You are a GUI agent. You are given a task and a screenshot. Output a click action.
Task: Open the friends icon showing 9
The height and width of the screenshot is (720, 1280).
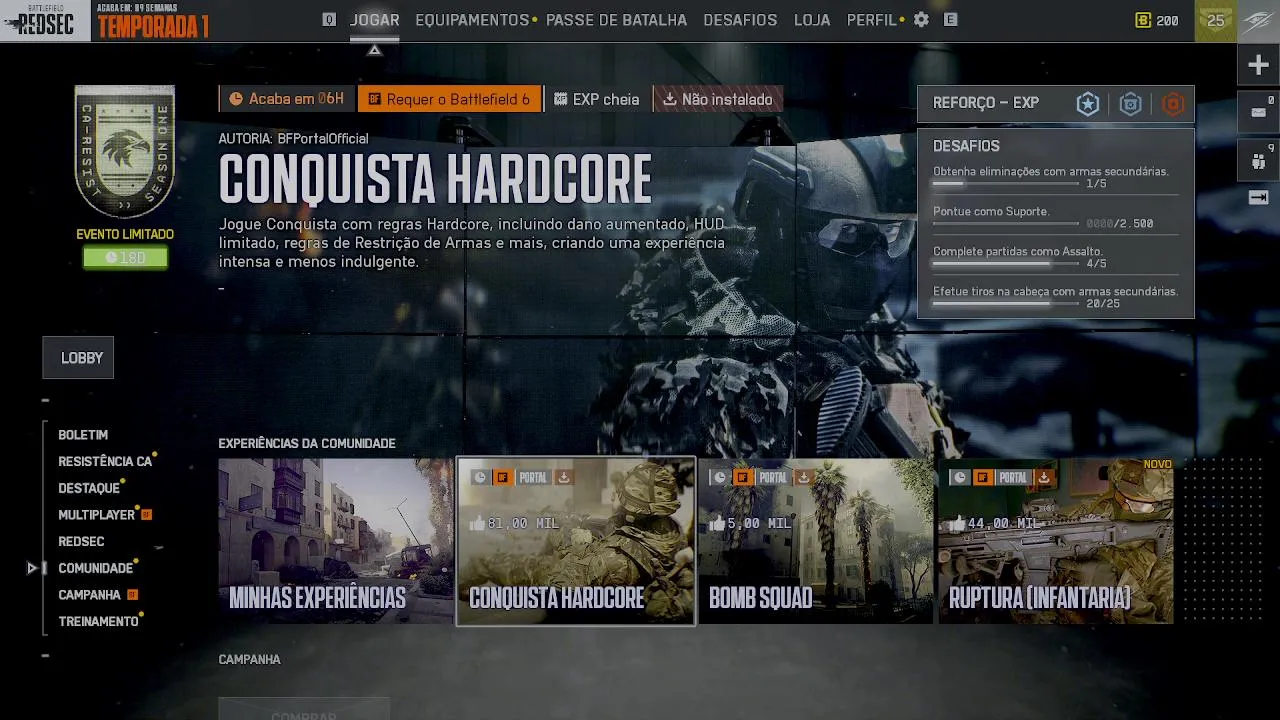pyautogui.click(x=1259, y=158)
